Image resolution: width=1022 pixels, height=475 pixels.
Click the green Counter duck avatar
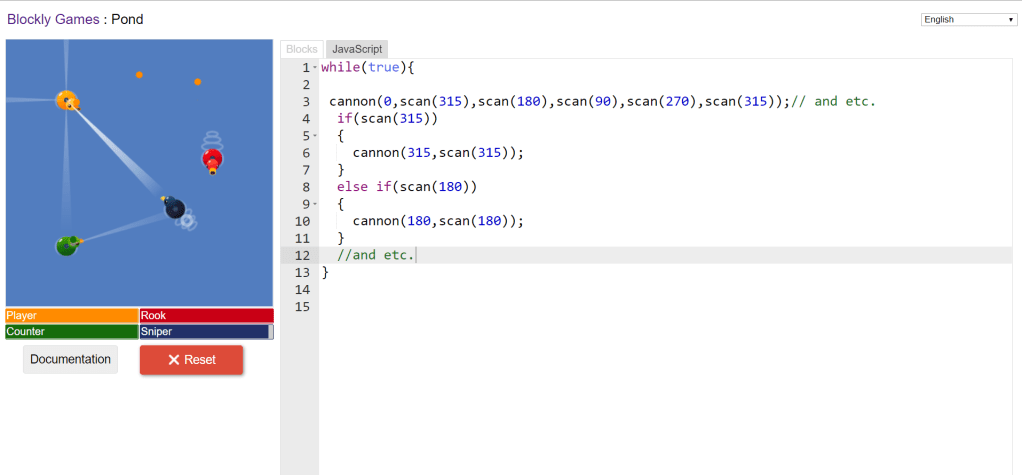click(x=67, y=245)
